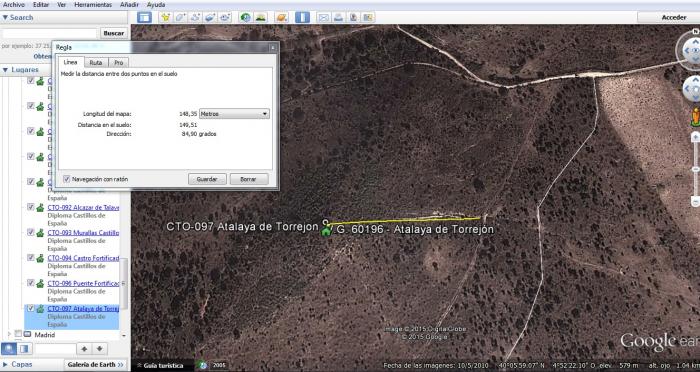
Task: Email the view using the envelope icon
Action: pos(323,17)
